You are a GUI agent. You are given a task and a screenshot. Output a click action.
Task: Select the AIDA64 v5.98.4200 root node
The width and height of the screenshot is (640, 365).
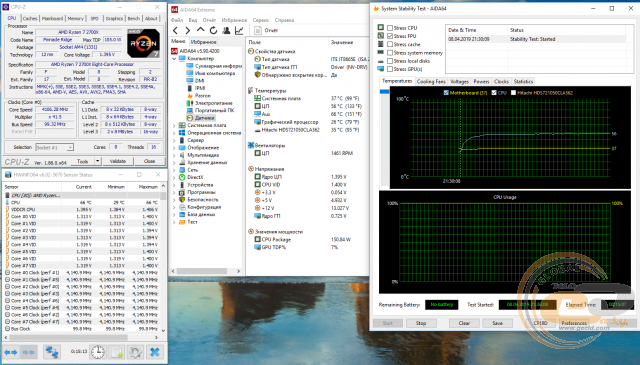coord(196,51)
